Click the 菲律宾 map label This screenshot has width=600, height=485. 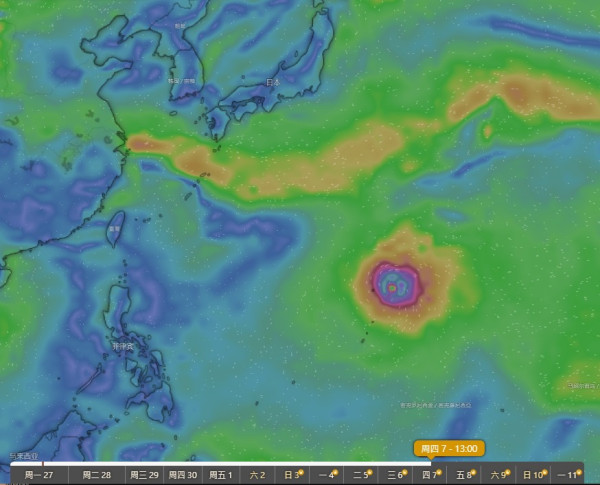click(x=123, y=346)
